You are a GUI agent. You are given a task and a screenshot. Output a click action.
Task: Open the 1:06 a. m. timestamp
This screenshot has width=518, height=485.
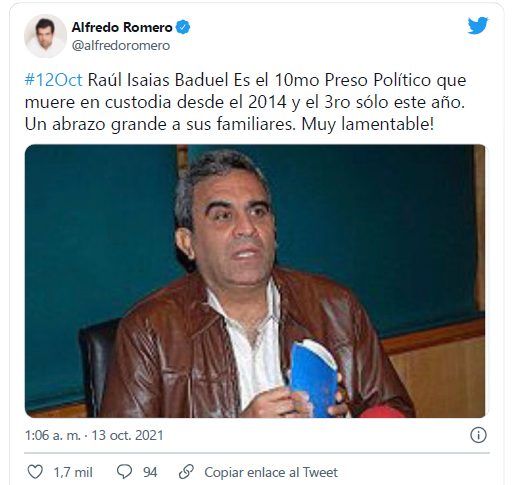53,435
